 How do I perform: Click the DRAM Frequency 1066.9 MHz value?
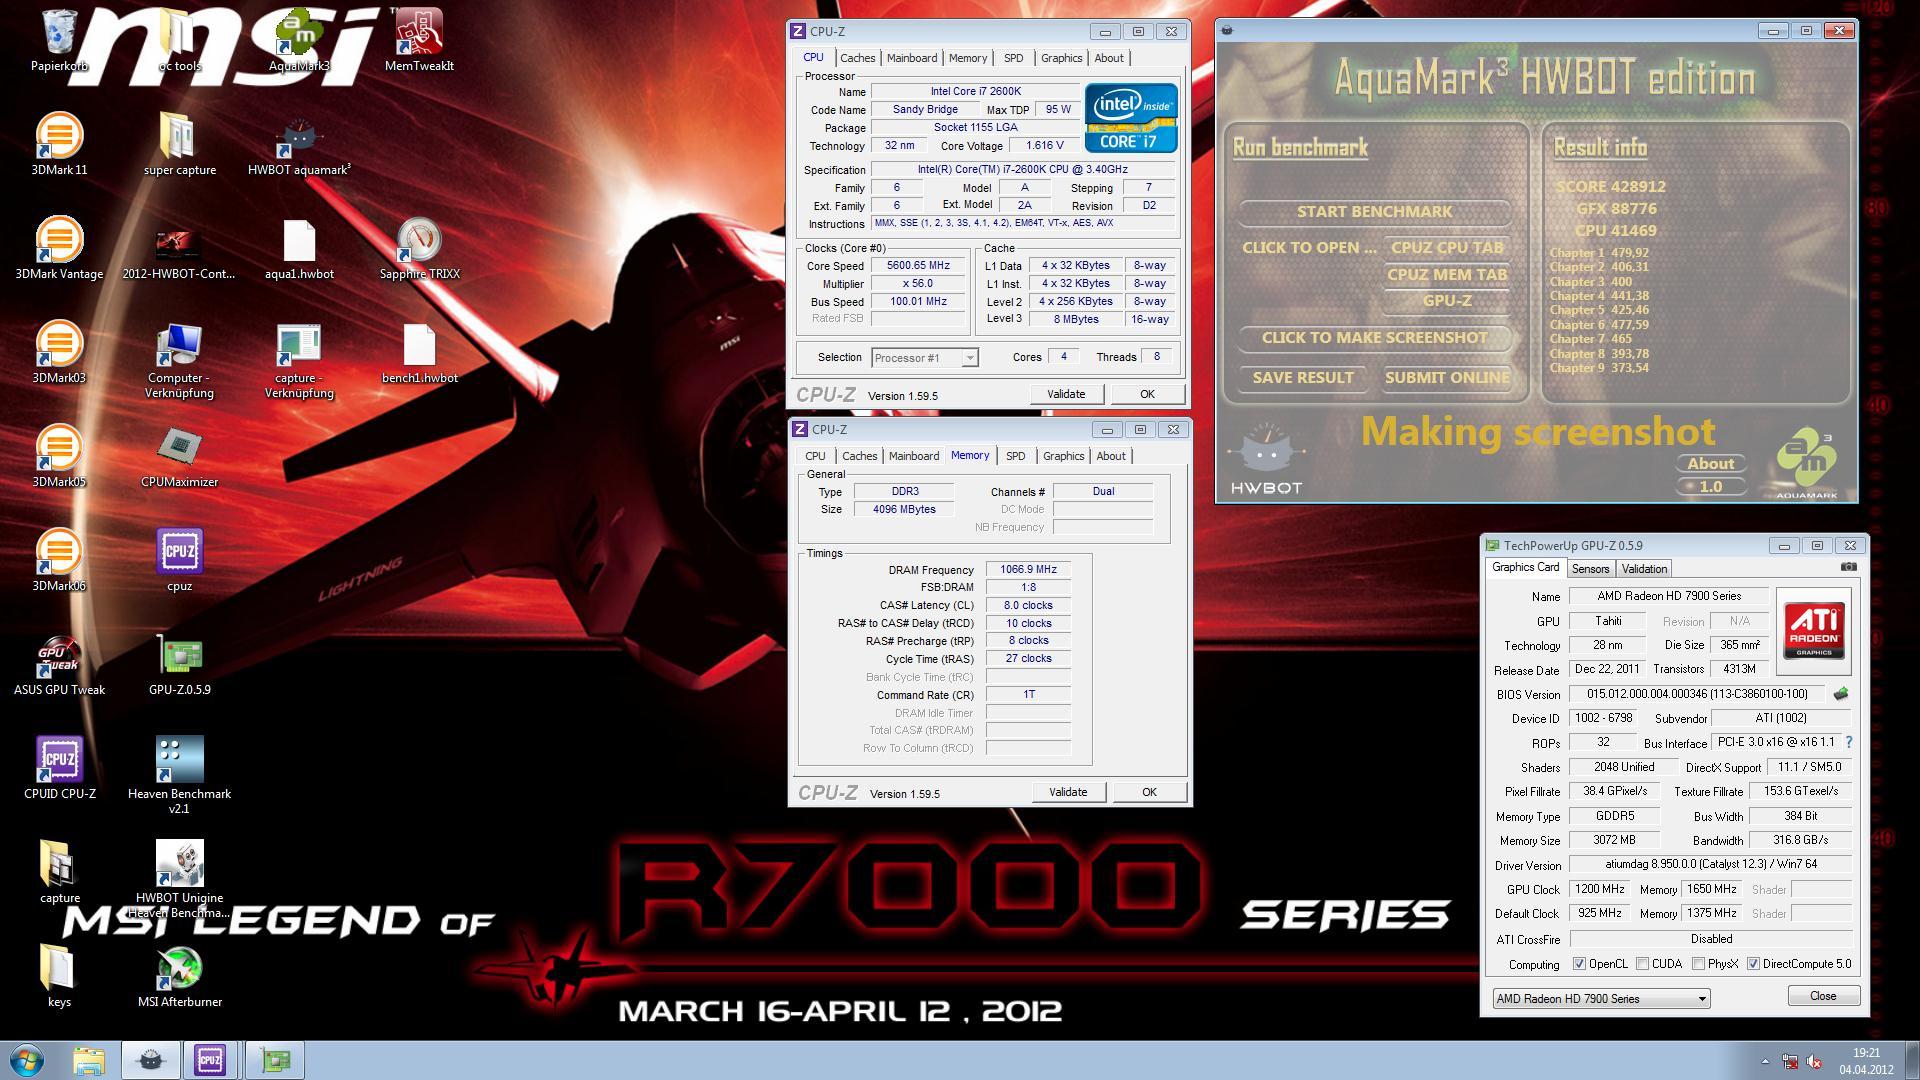pyautogui.click(x=1028, y=569)
